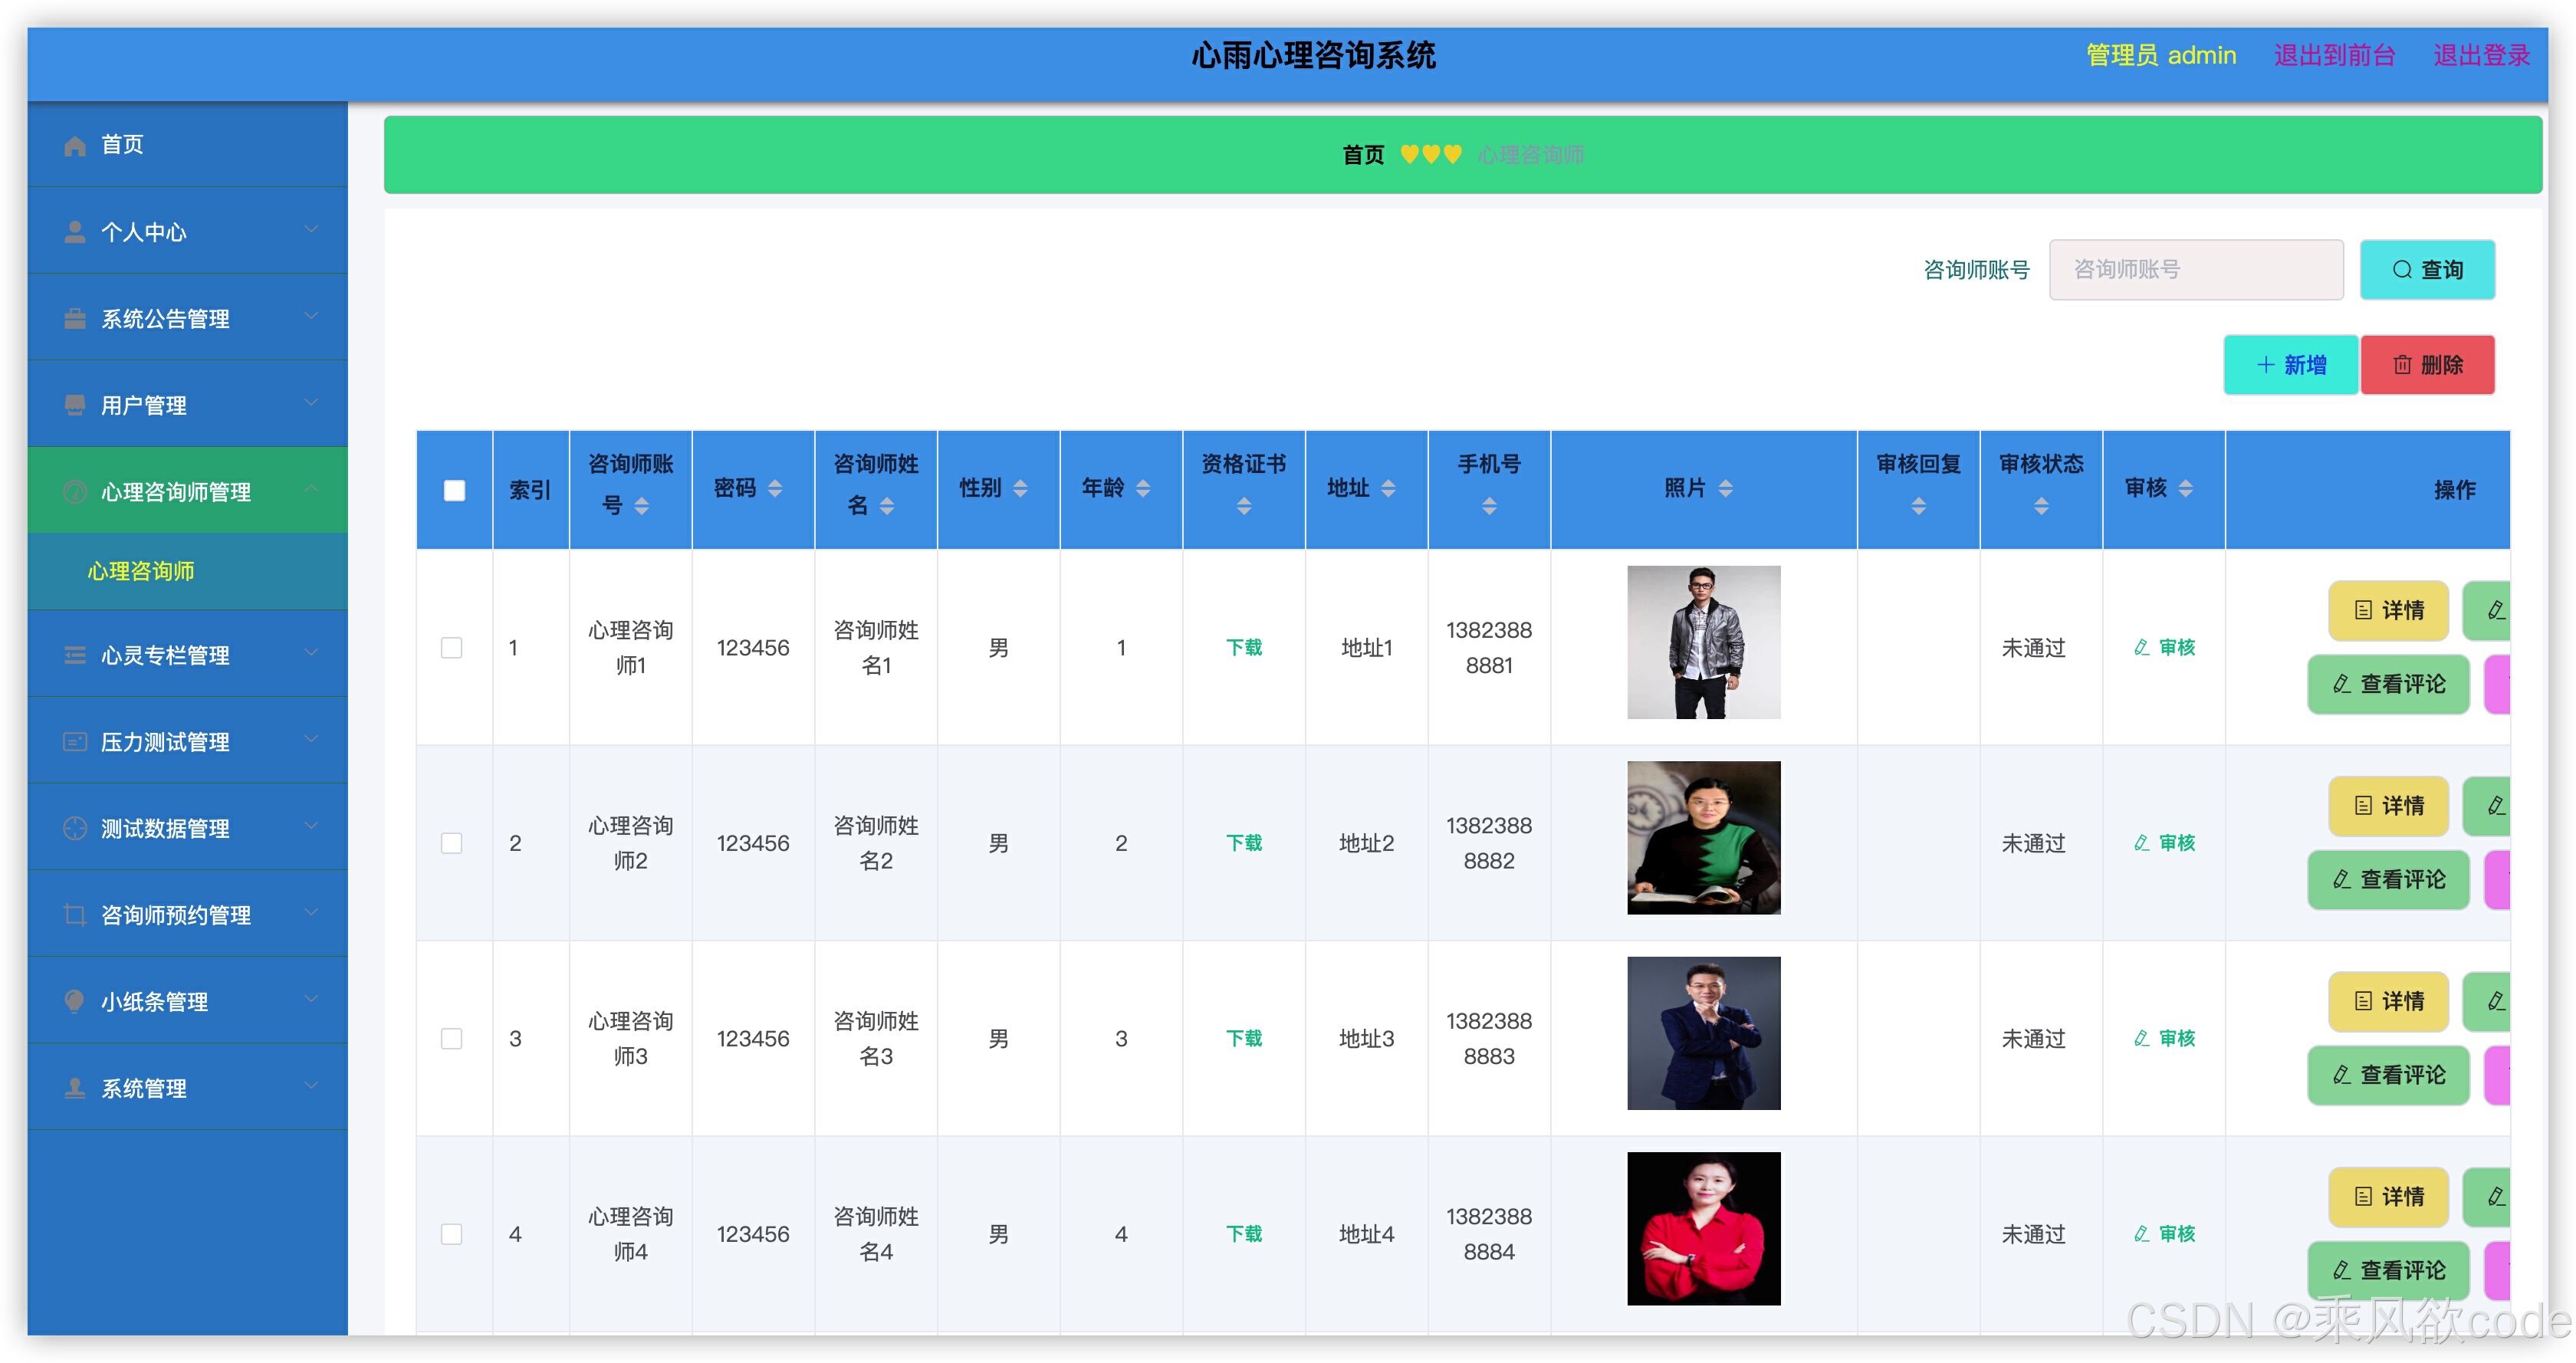The image size is (2576, 1363).
Task: Click the crop icon beside 咨询师预约管理
Action: click(x=75, y=915)
